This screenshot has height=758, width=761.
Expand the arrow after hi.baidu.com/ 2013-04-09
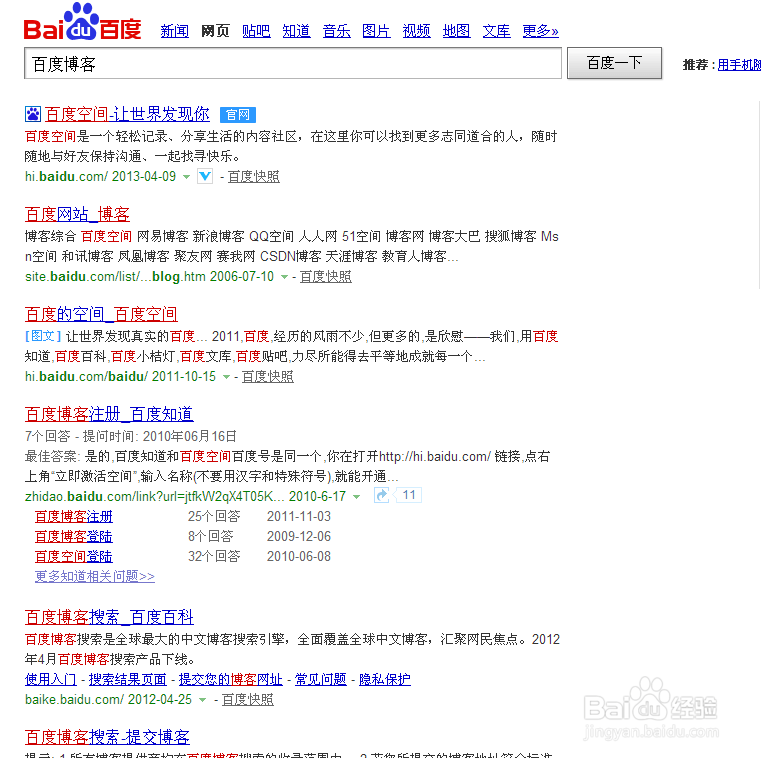(186, 177)
